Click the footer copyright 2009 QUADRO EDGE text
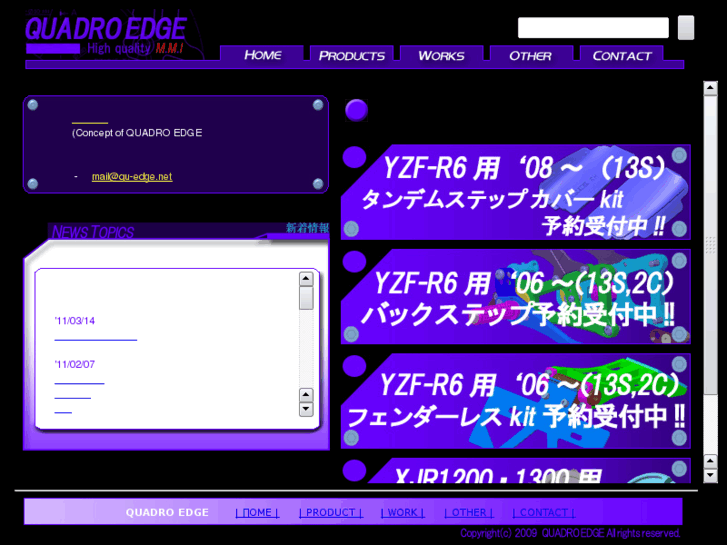The image size is (727, 545). [570, 533]
